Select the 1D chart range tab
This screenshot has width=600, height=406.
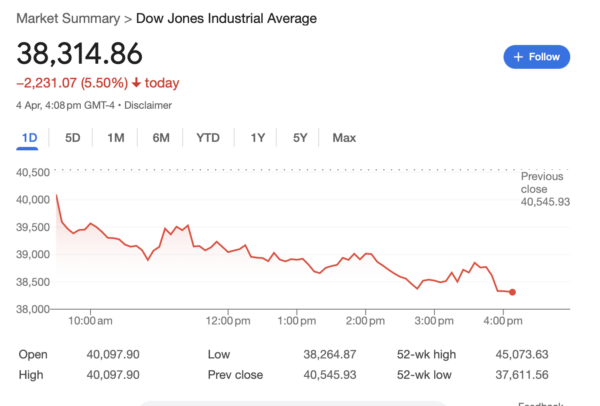(x=29, y=138)
